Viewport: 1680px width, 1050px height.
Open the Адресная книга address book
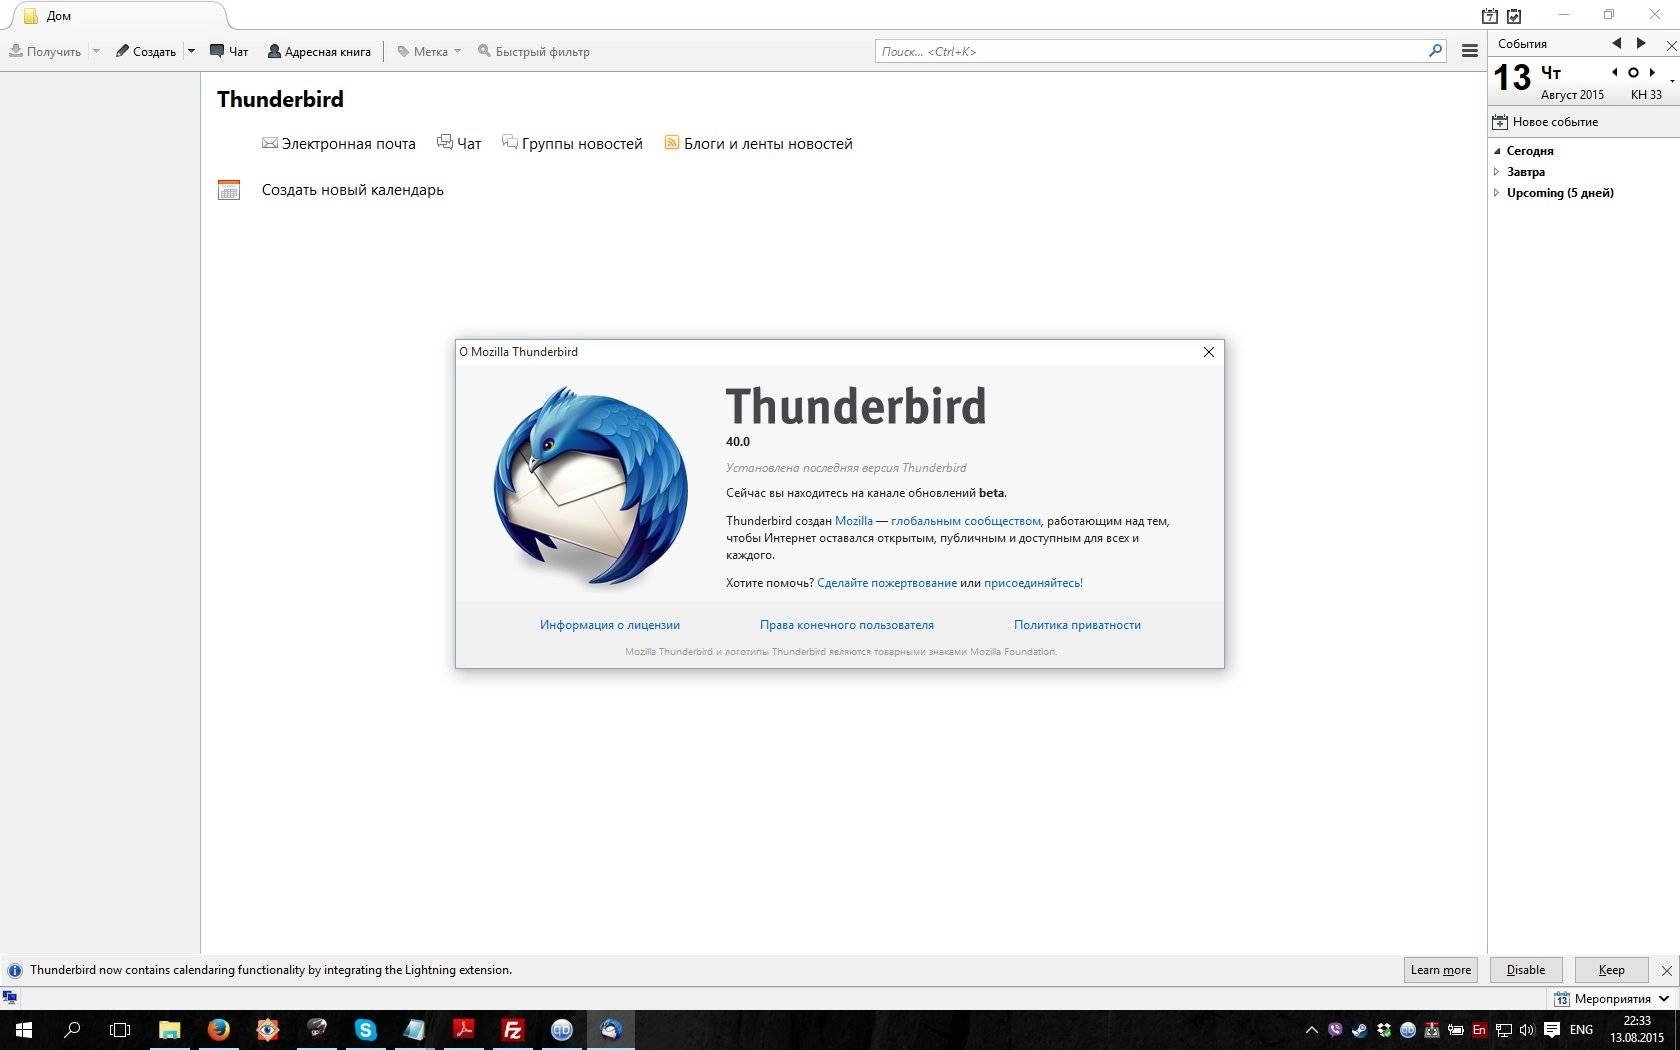(x=319, y=51)
